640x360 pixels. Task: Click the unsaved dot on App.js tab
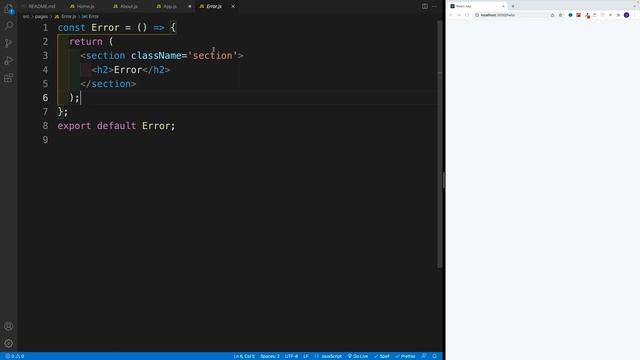pyautogui.click(x=190, y=6)
